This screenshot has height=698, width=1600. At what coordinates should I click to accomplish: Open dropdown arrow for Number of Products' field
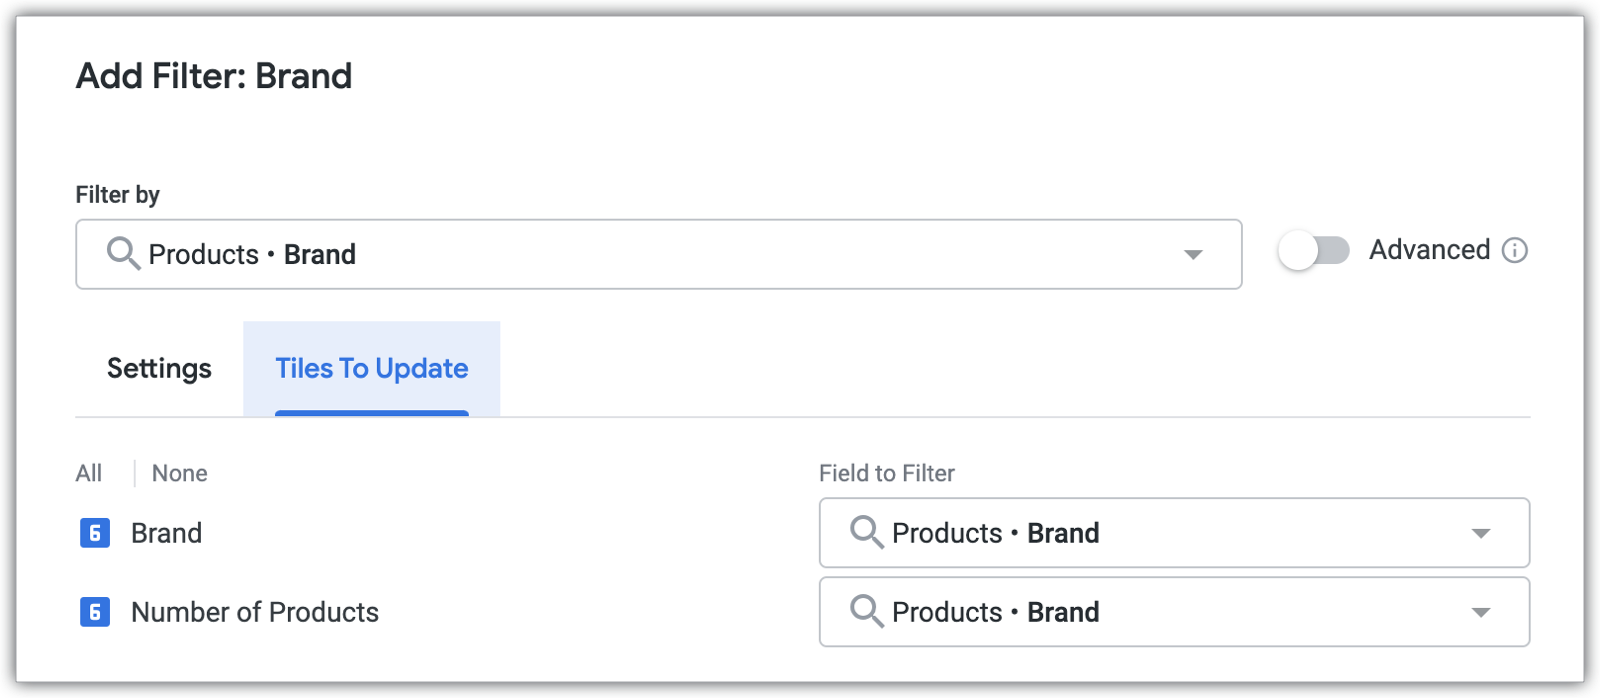1481,613
